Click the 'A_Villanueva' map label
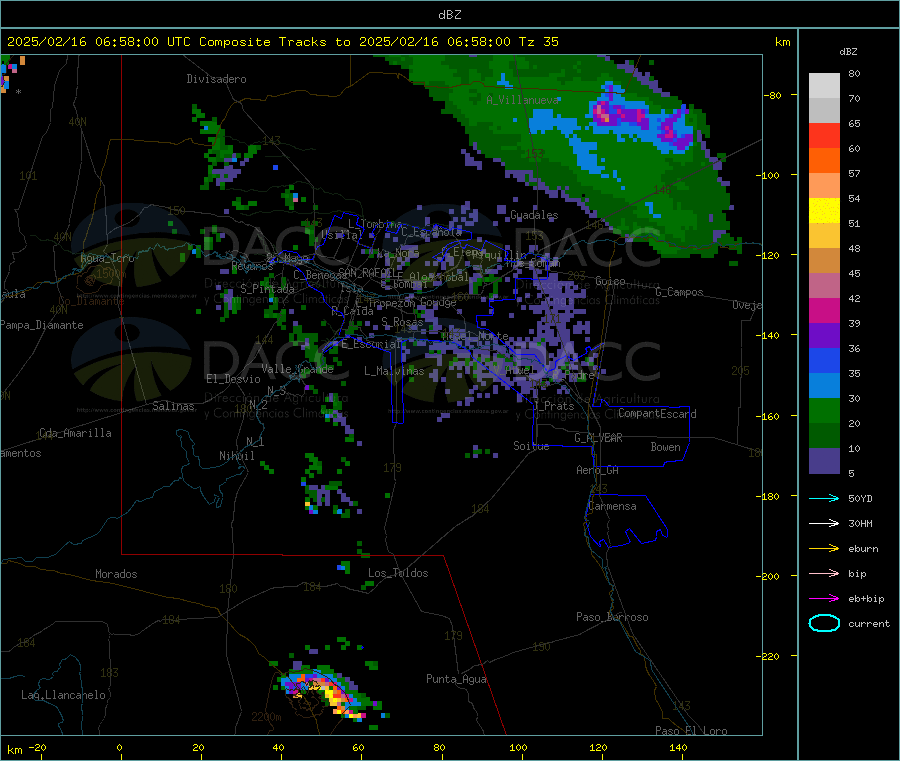The height and width of the screenshot is (761, 900). tap(522, 100)
